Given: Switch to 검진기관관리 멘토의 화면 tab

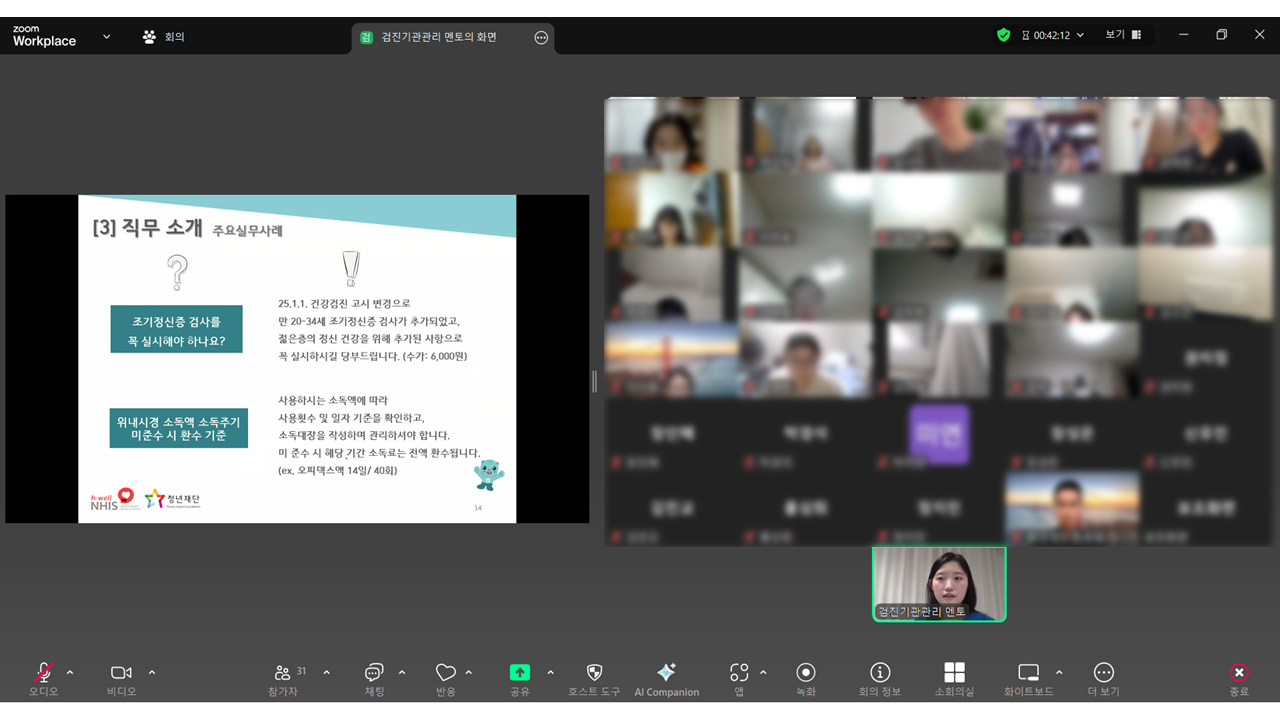Looking at the screenshot, I should click(x=440, y=37).
